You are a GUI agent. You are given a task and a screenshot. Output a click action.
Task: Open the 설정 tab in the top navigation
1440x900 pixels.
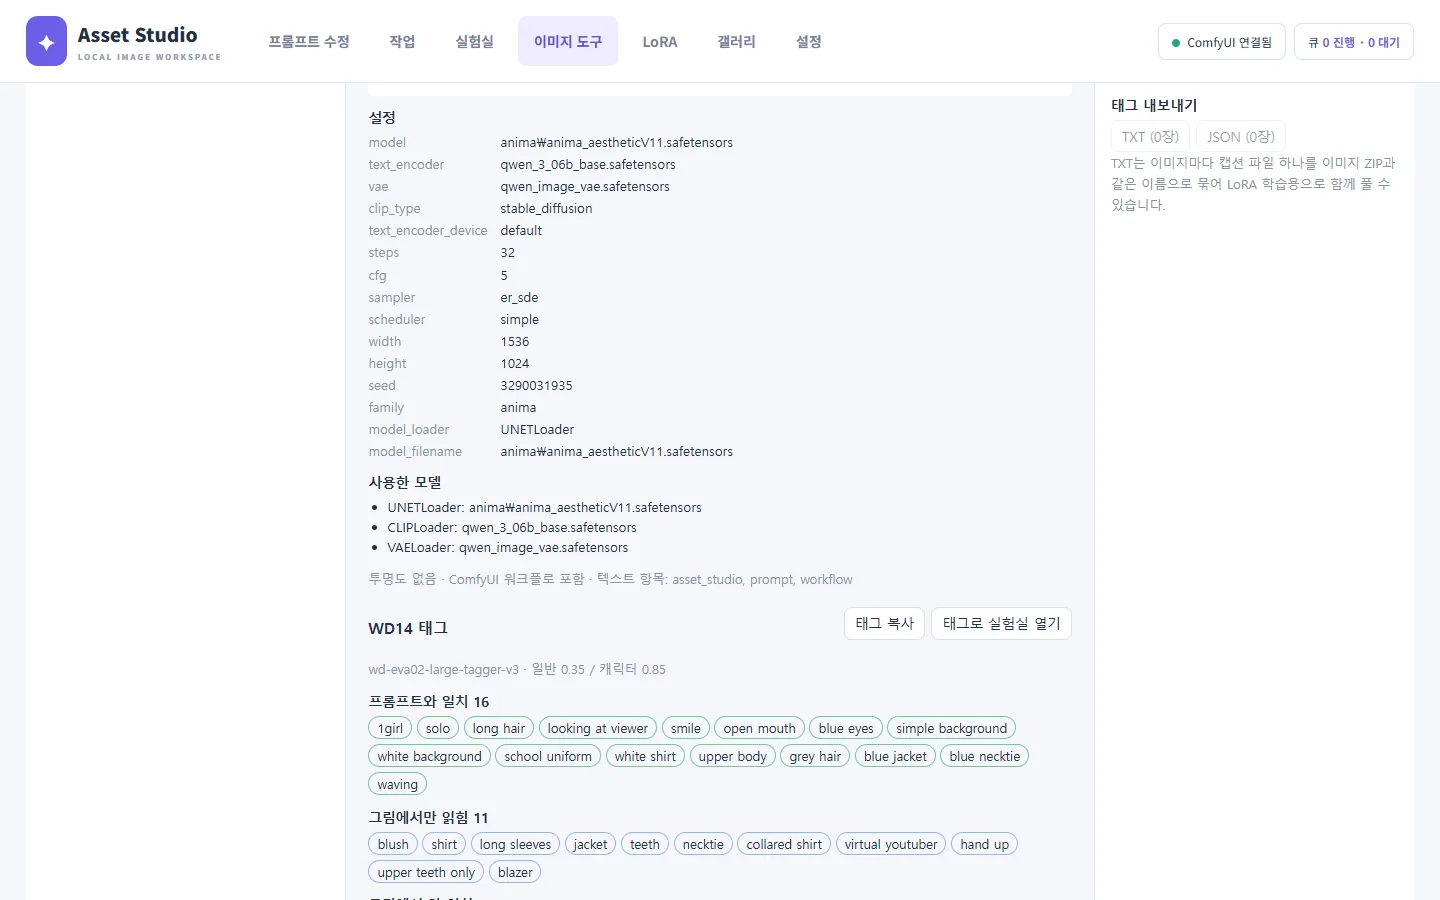(x=808, y=41)
